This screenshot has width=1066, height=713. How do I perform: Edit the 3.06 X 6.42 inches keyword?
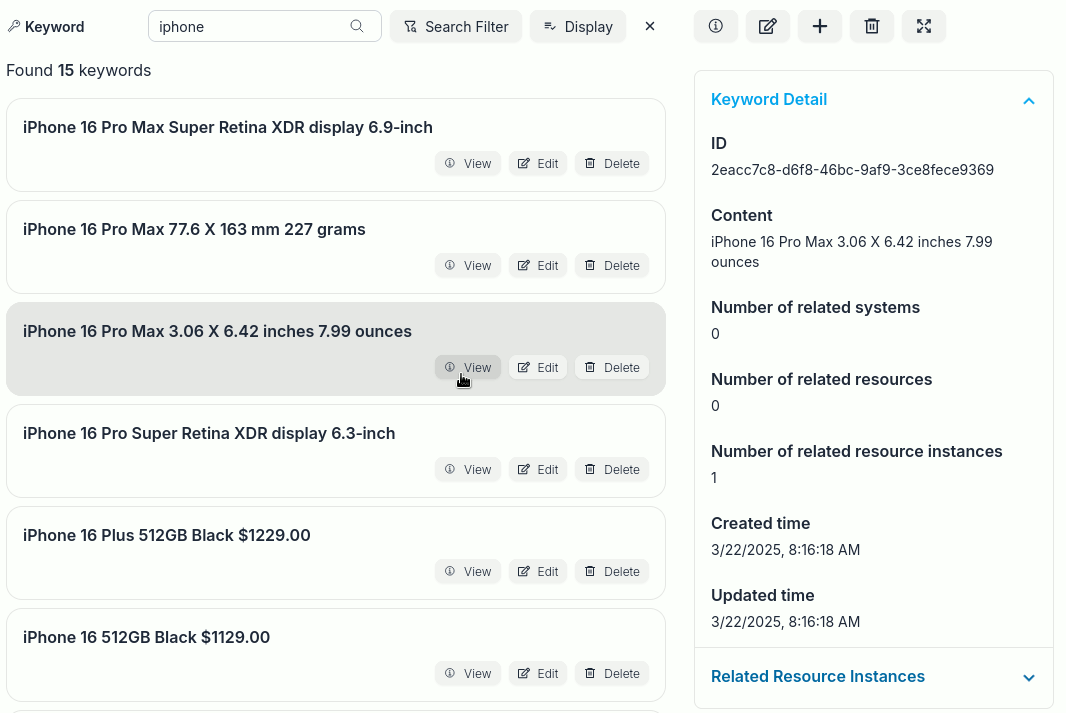pyautogui.click(x=538, y=368)
